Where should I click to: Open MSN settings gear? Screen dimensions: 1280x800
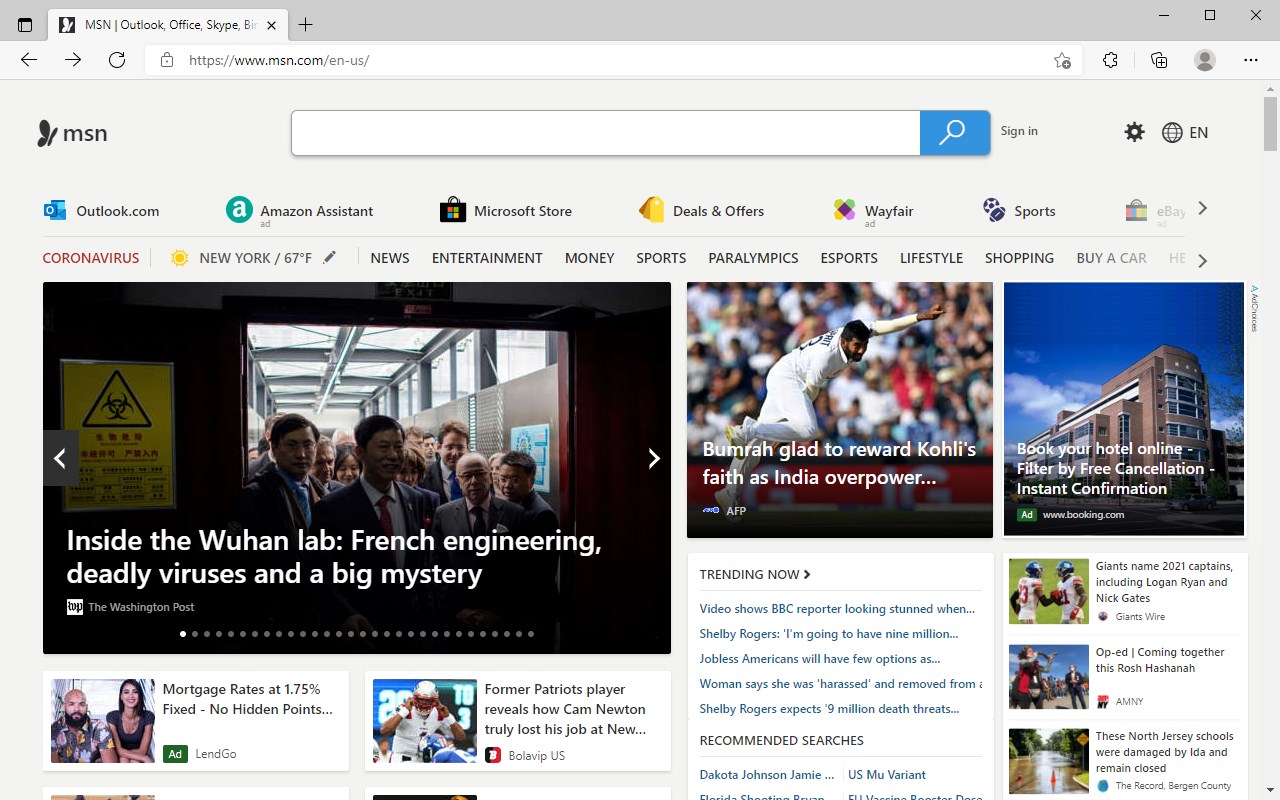pyautogui.click(x=1134, y=132)
